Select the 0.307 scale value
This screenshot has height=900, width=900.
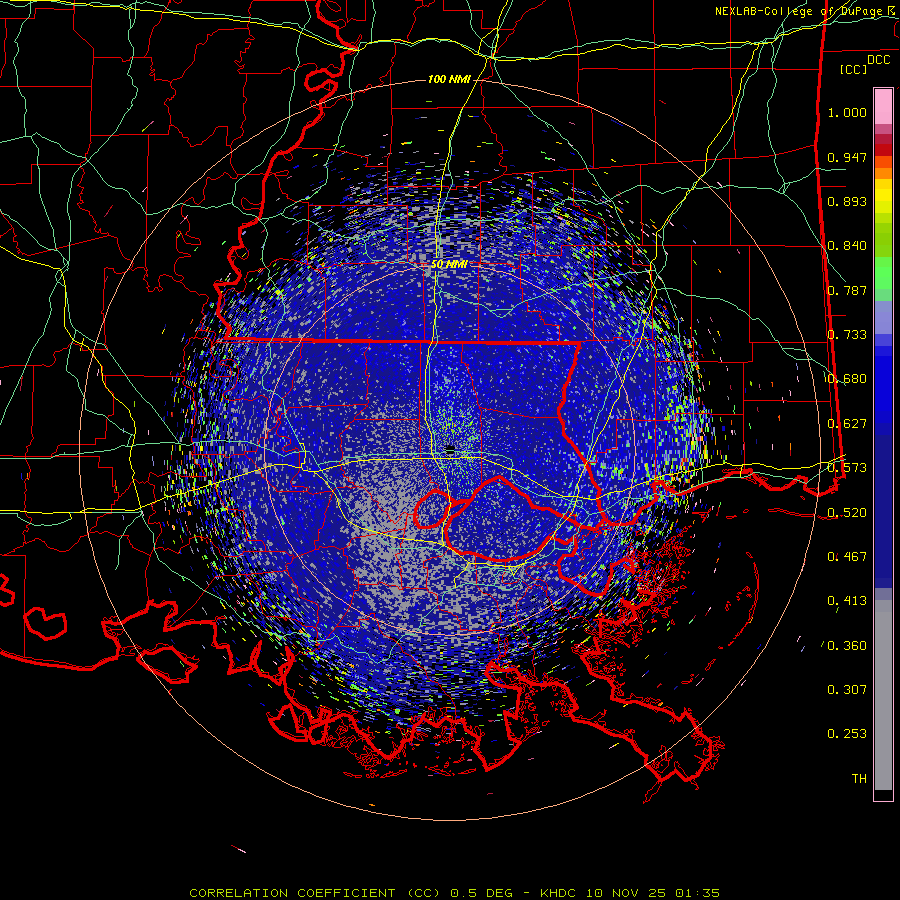click(x=847, y=690)
